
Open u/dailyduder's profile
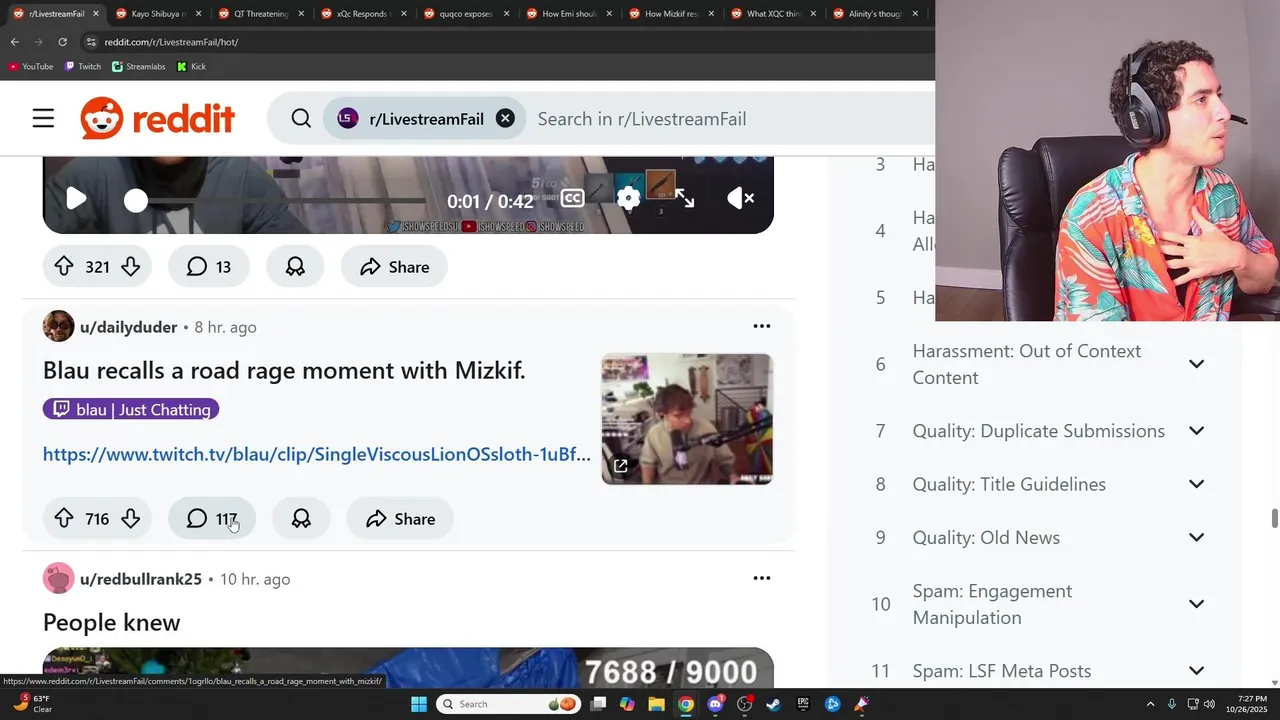(128, 327)
